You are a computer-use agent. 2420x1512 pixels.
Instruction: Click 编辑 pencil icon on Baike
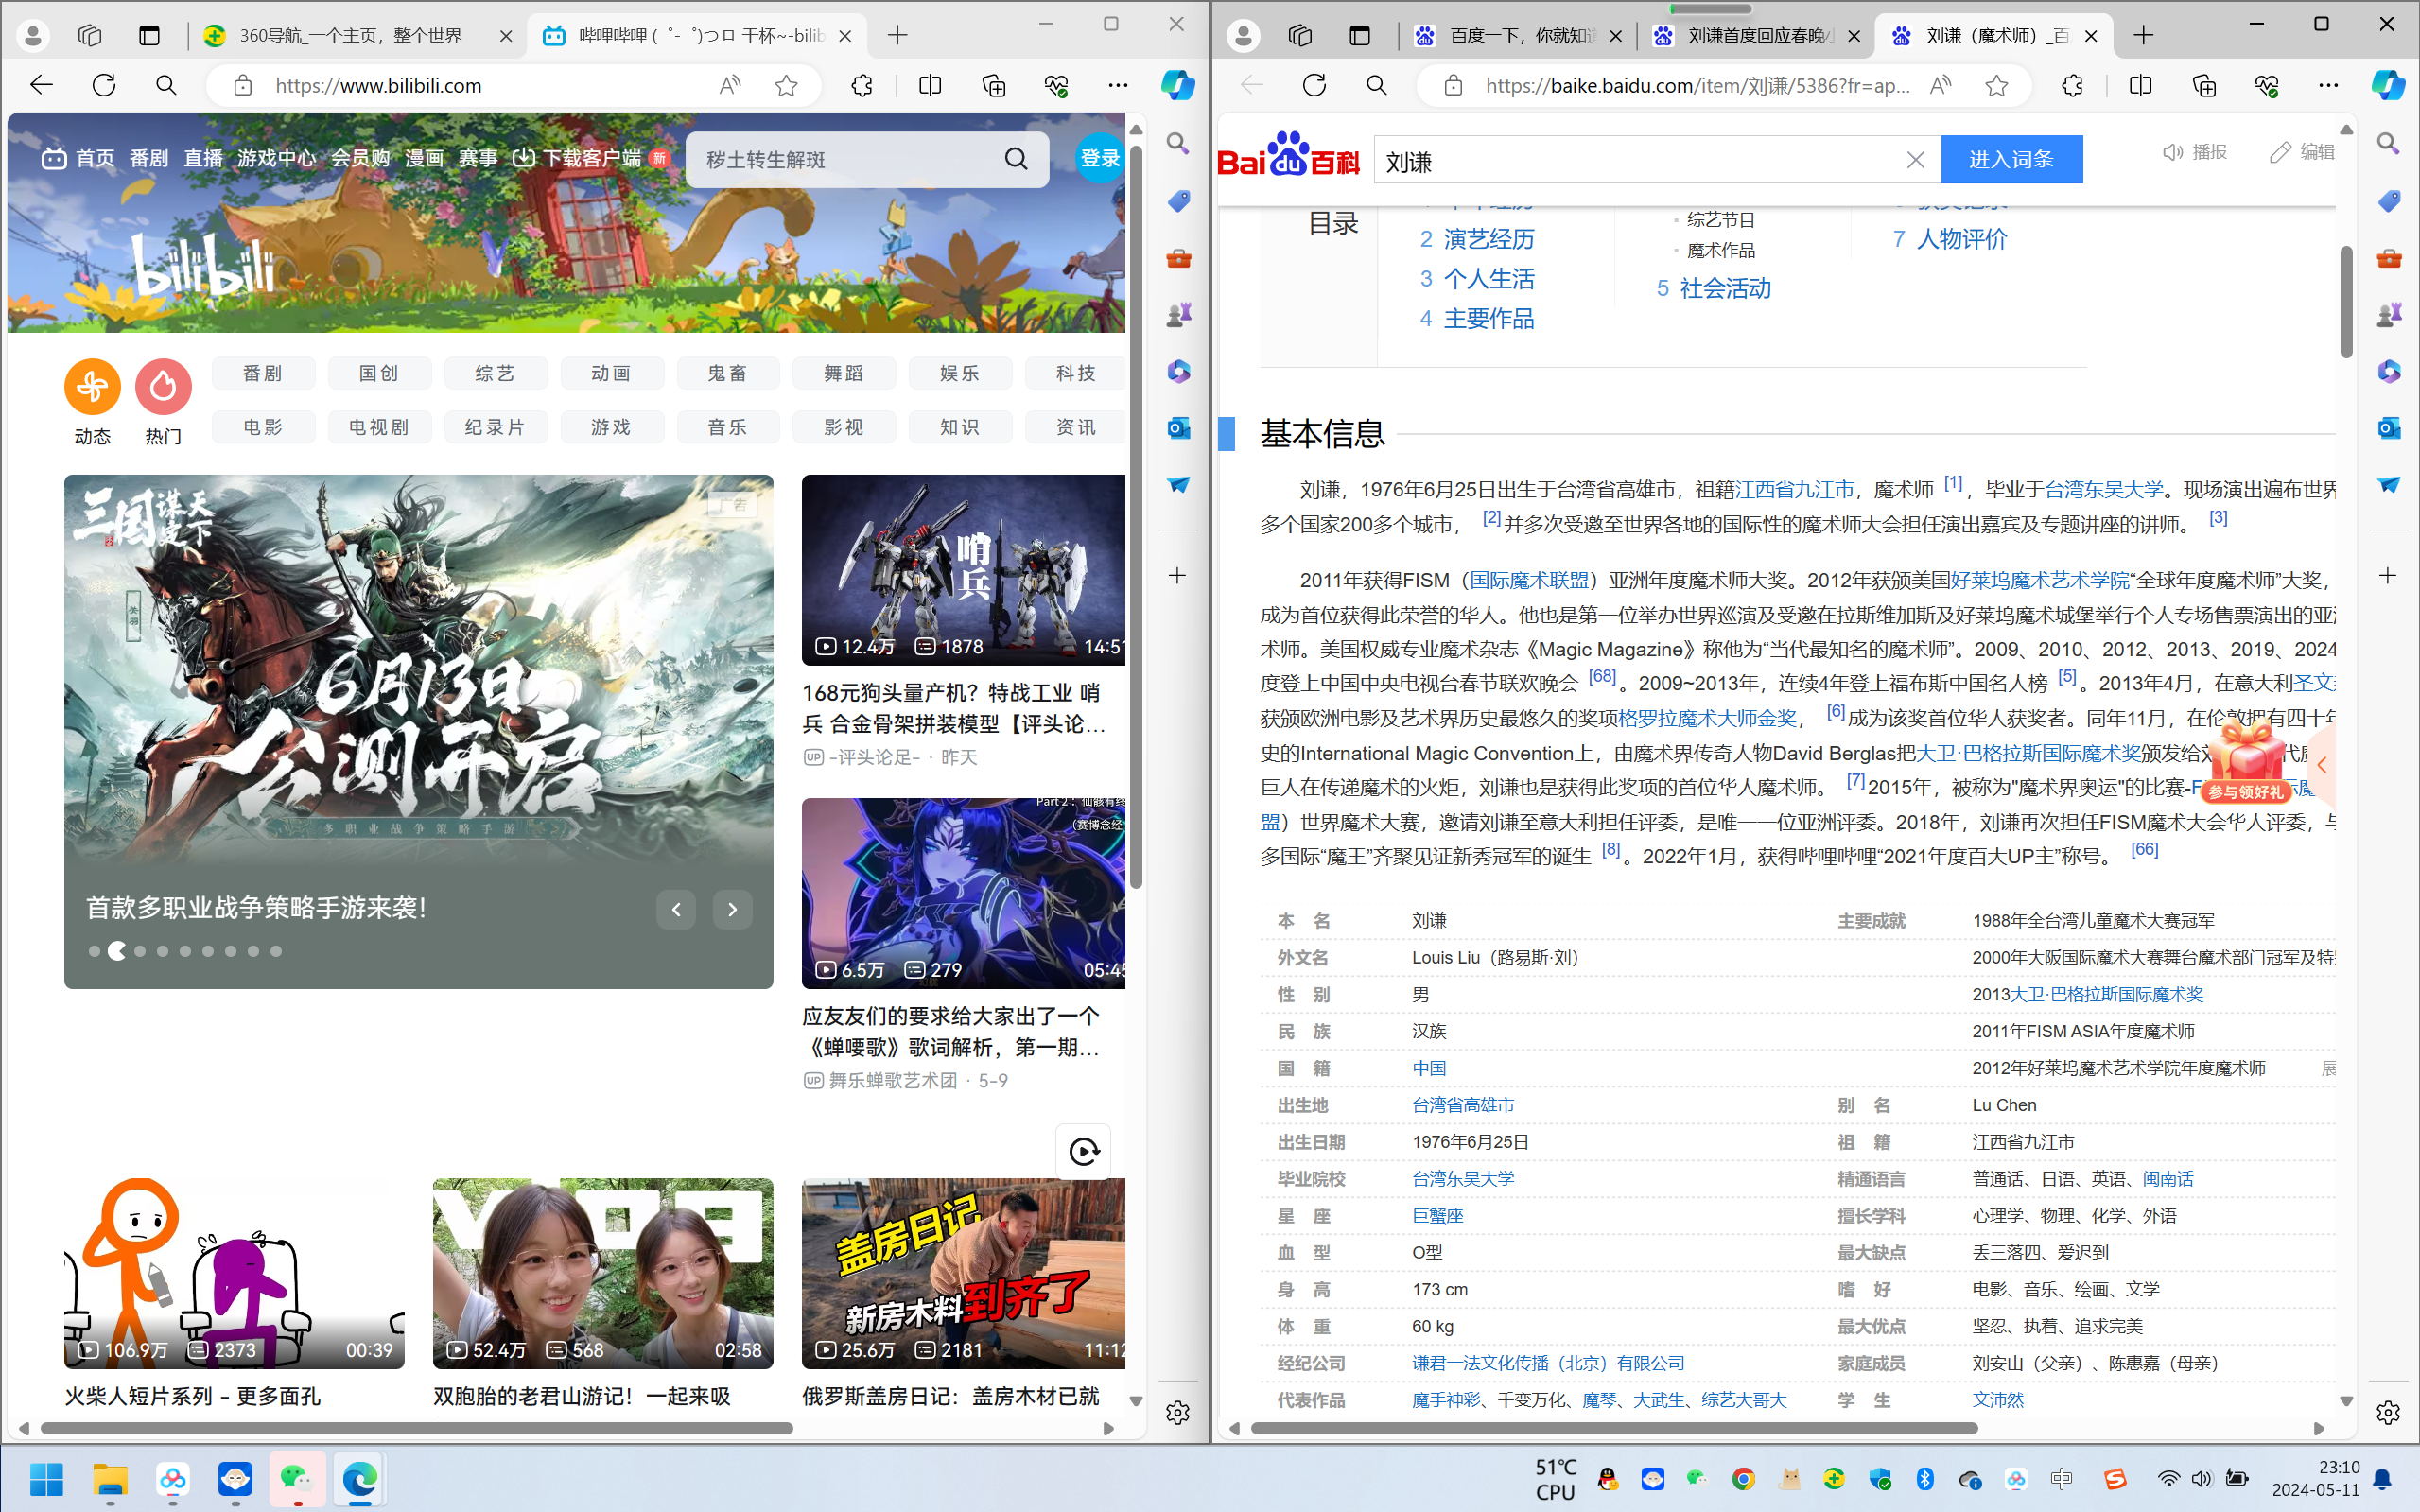coord(2280,152)
